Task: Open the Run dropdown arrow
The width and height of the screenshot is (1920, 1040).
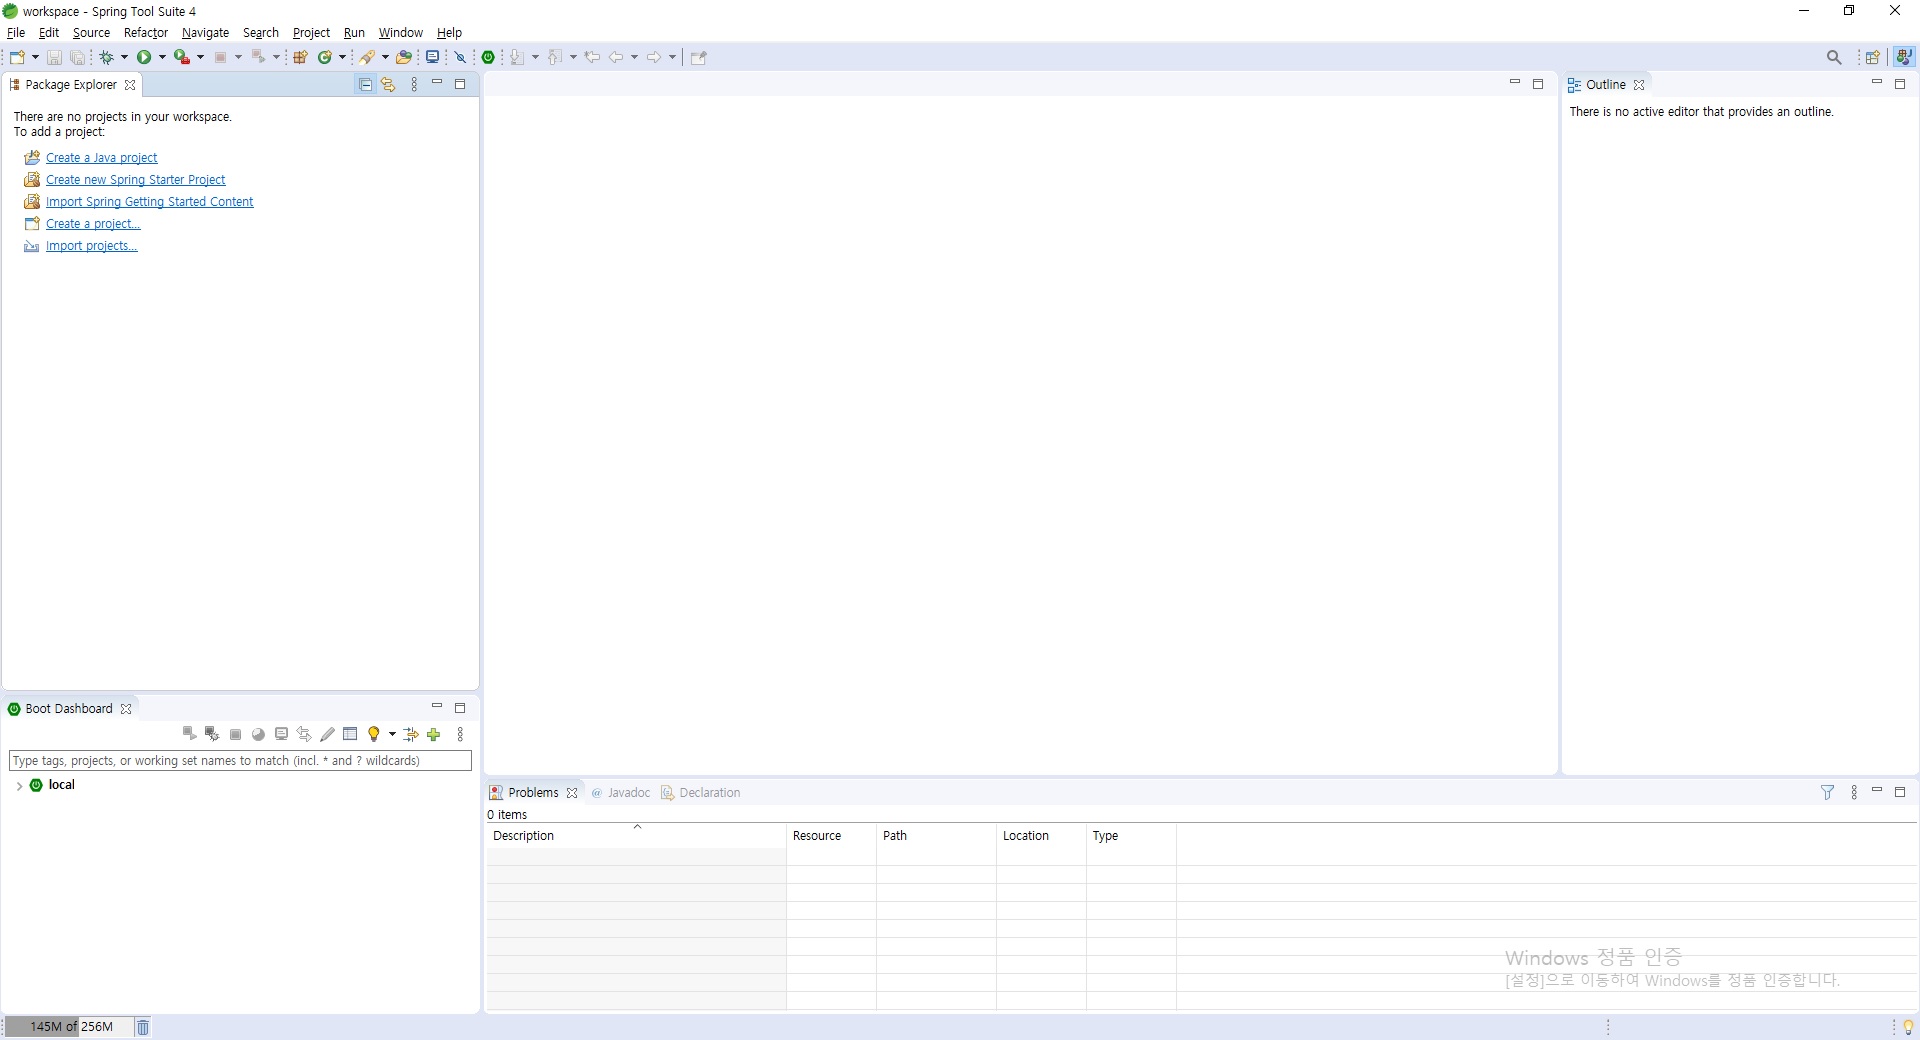Action: tap(162, 57)
